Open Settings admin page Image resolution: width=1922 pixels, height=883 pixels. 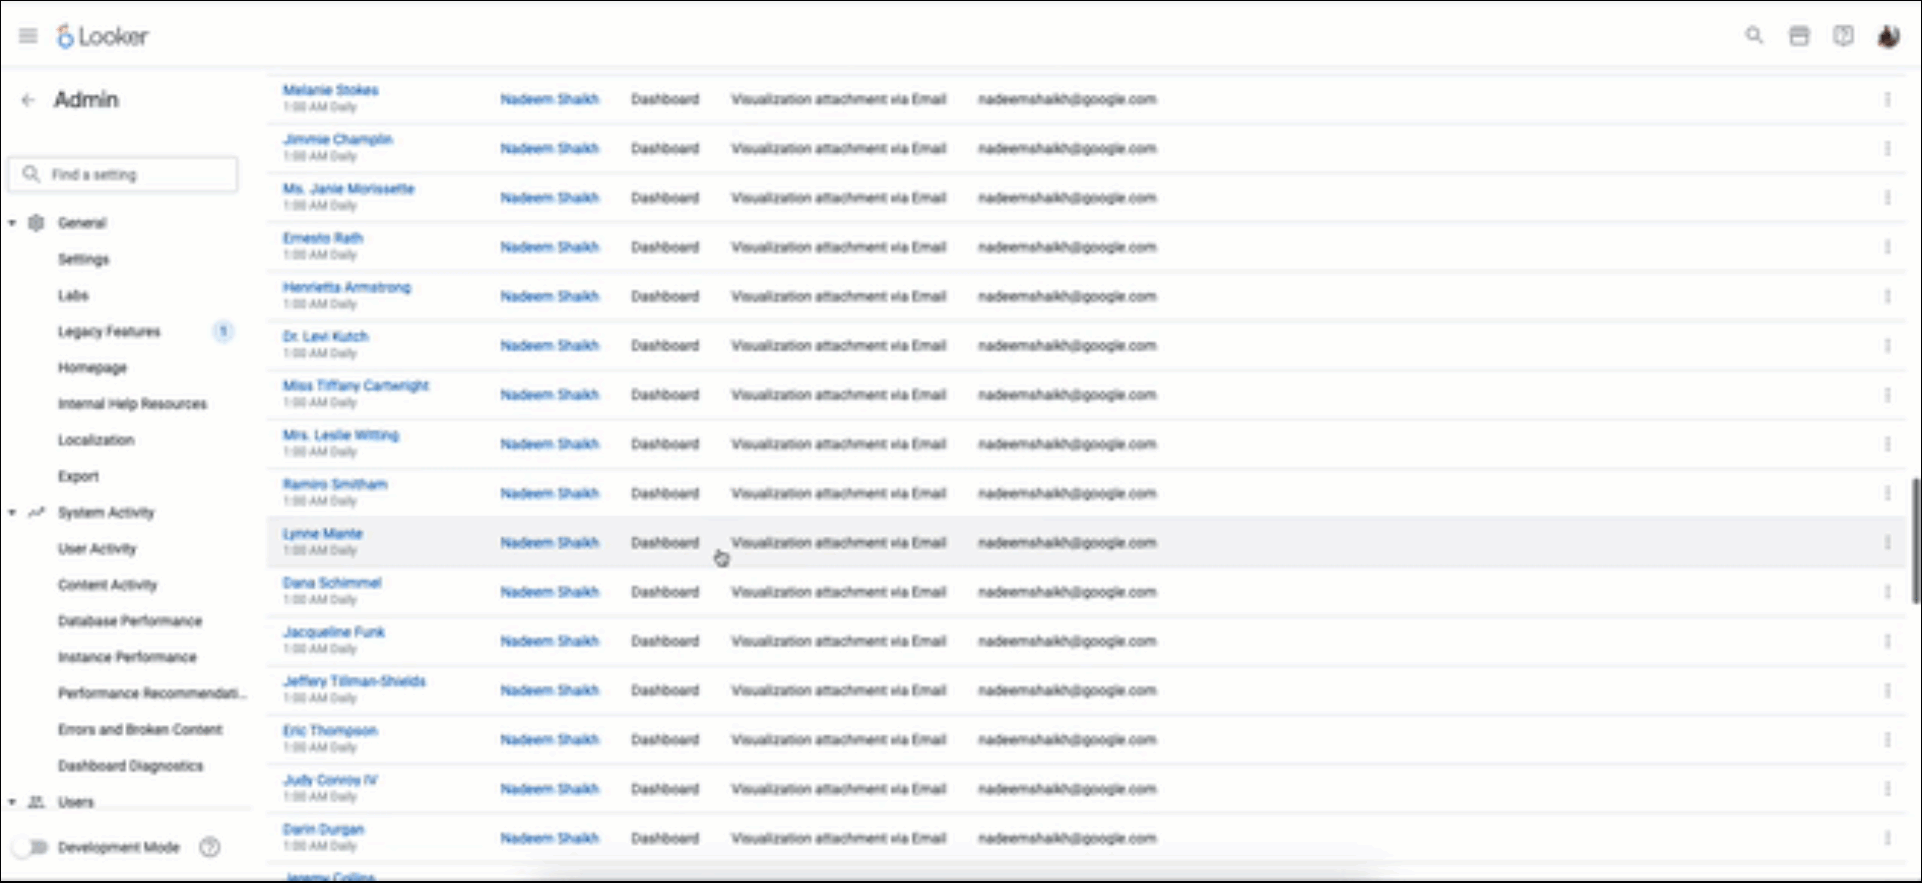[83, 259]
